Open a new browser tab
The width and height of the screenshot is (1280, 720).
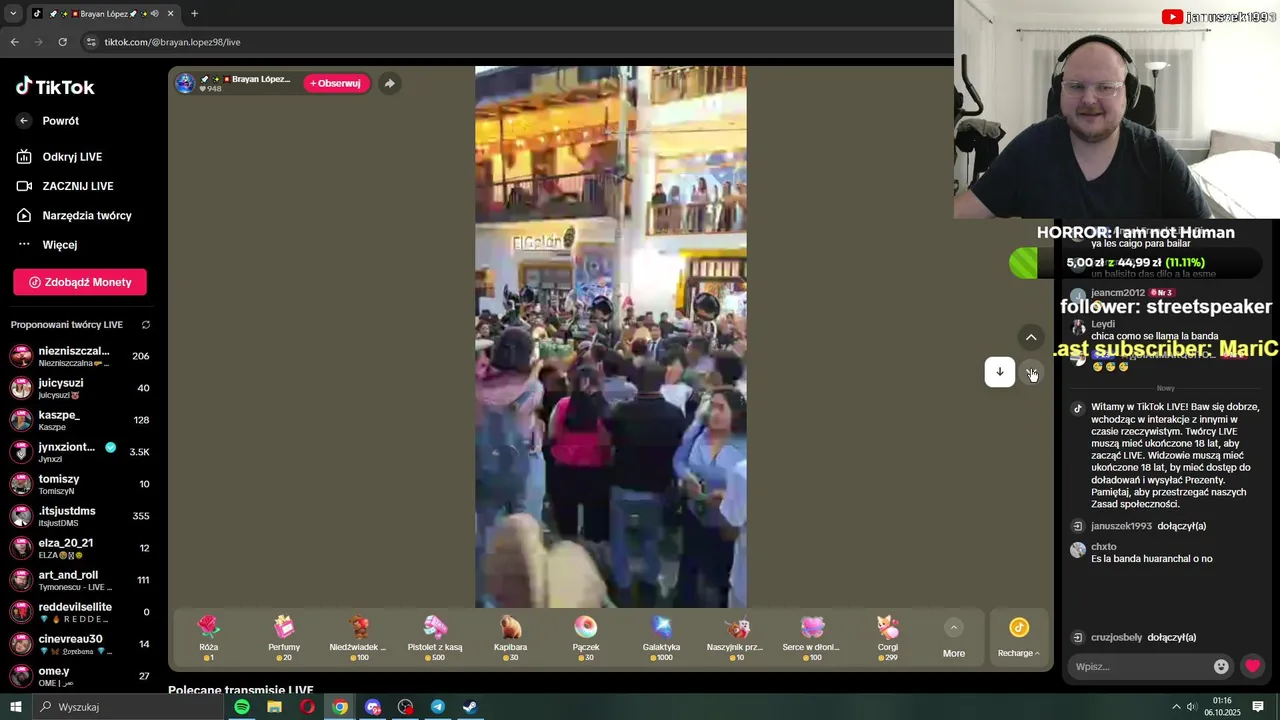click(x=194, y=14)
